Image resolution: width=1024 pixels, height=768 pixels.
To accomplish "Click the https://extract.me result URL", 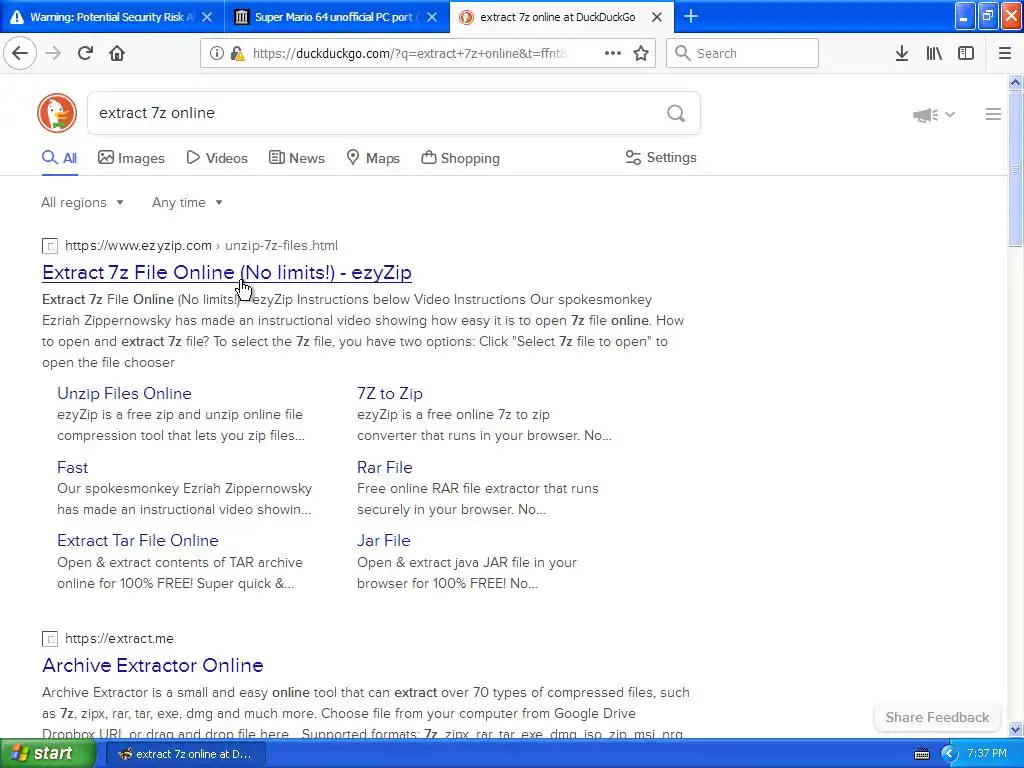I will point(120,638).
